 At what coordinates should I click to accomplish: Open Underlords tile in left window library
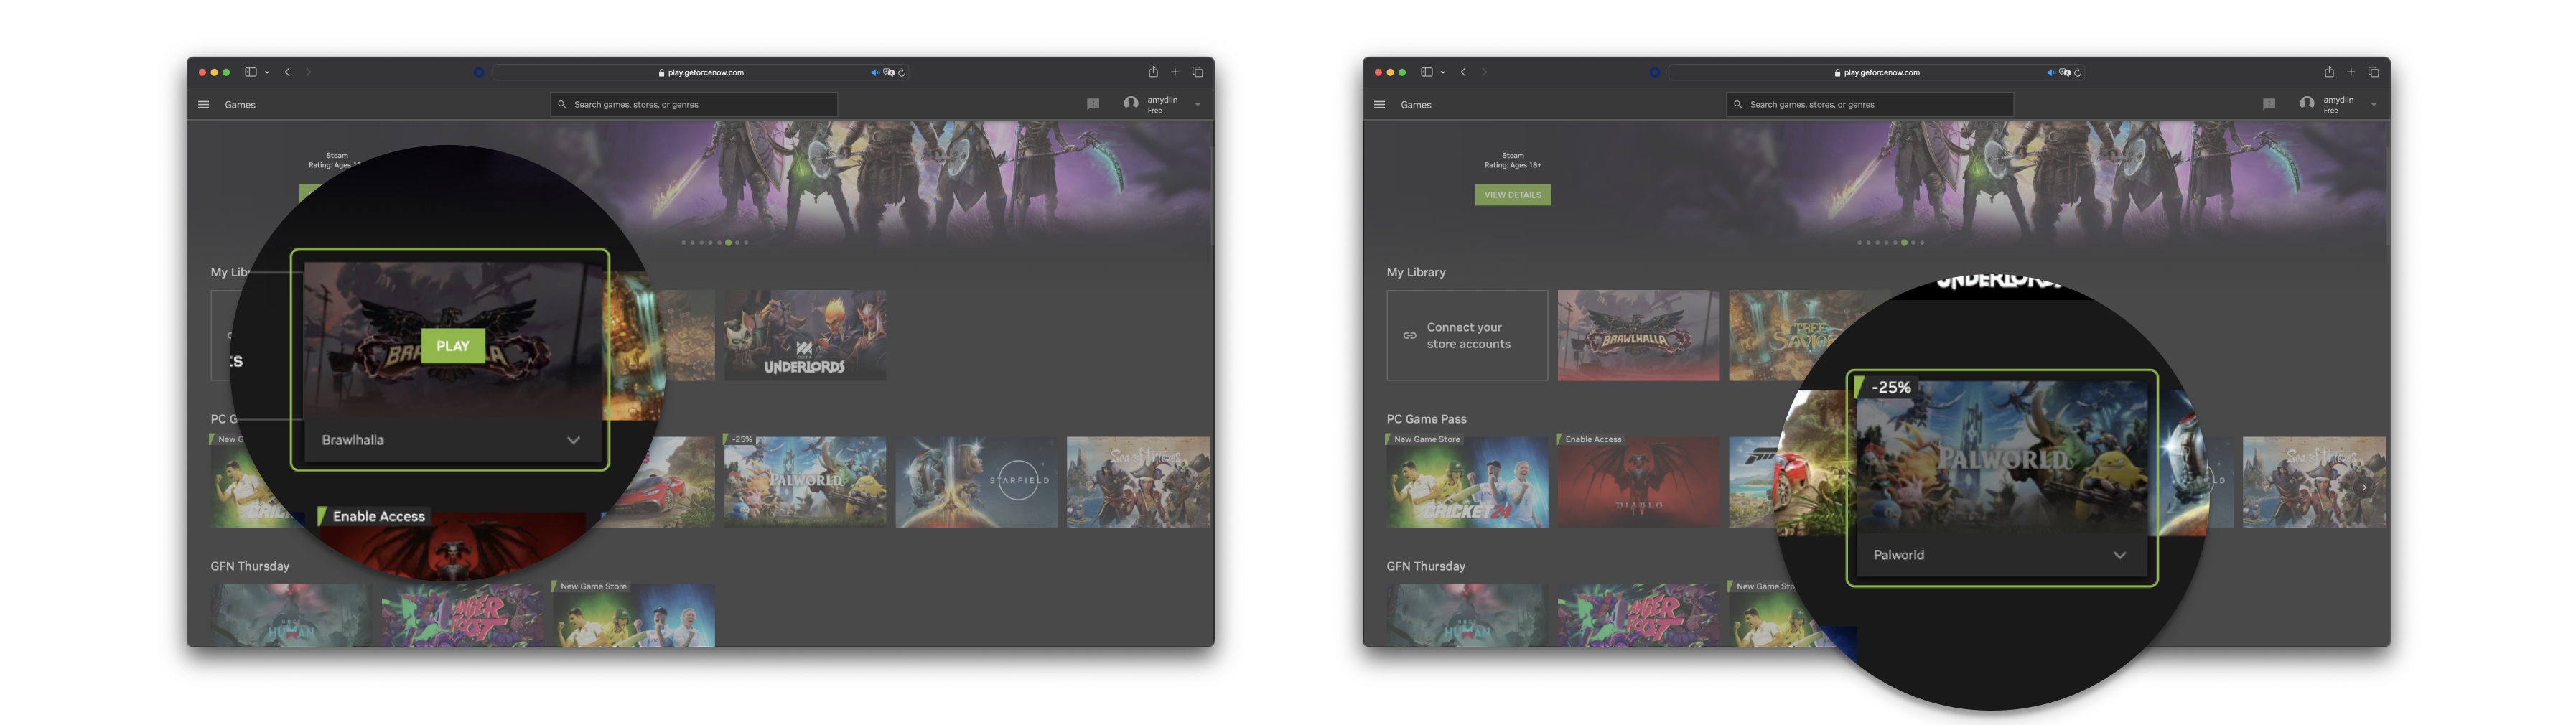click(x=805, y=335)
